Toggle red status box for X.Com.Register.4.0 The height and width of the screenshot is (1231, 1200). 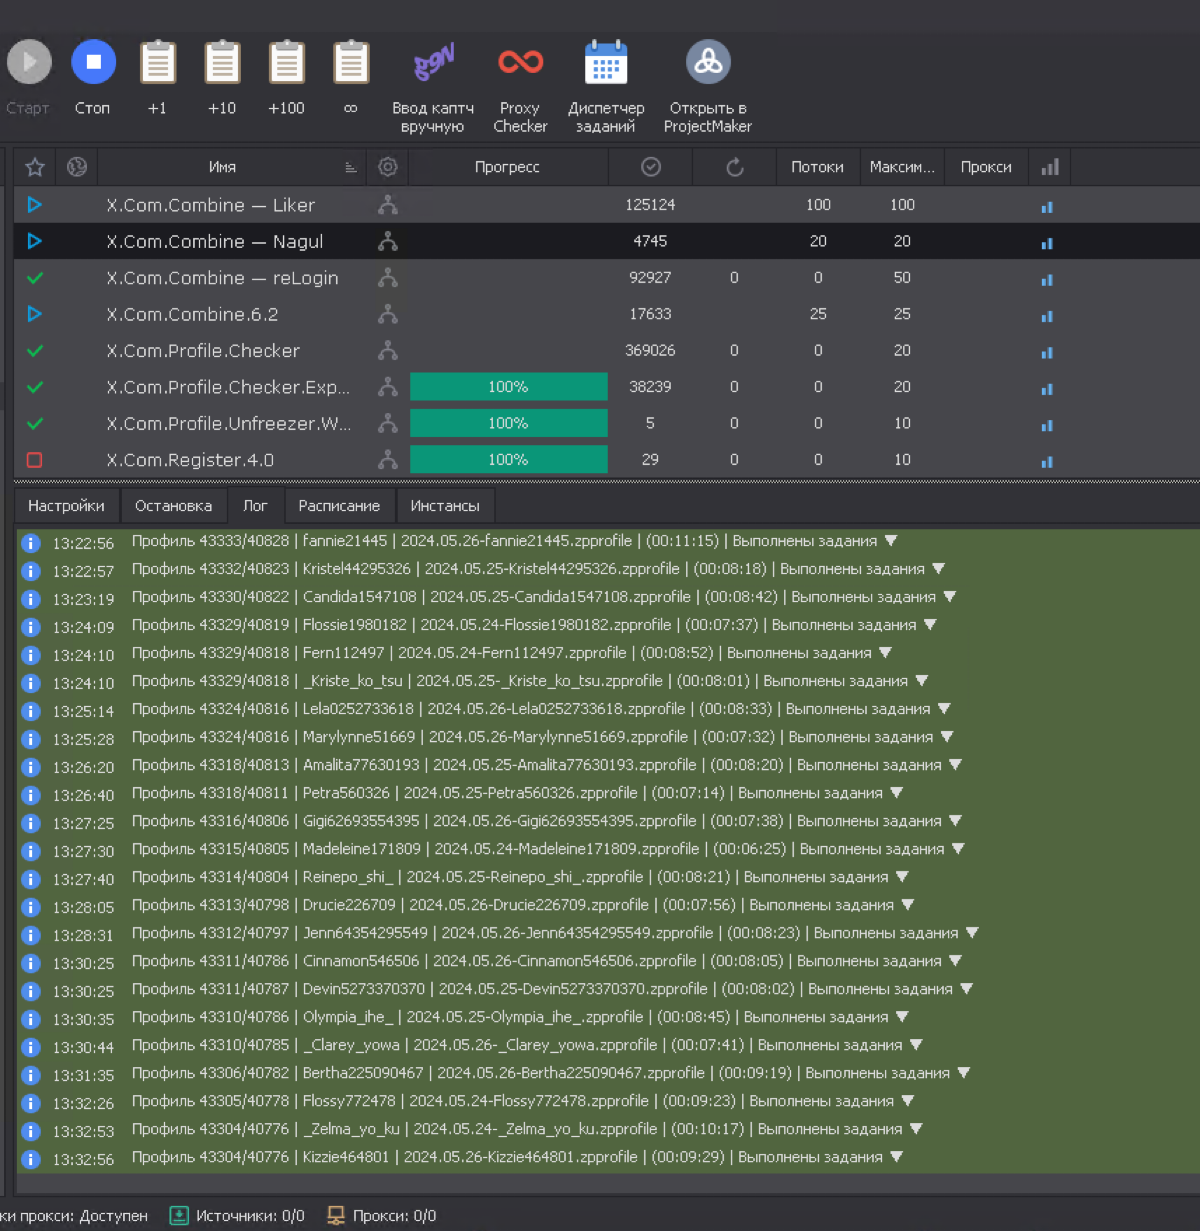pos(35,460)
